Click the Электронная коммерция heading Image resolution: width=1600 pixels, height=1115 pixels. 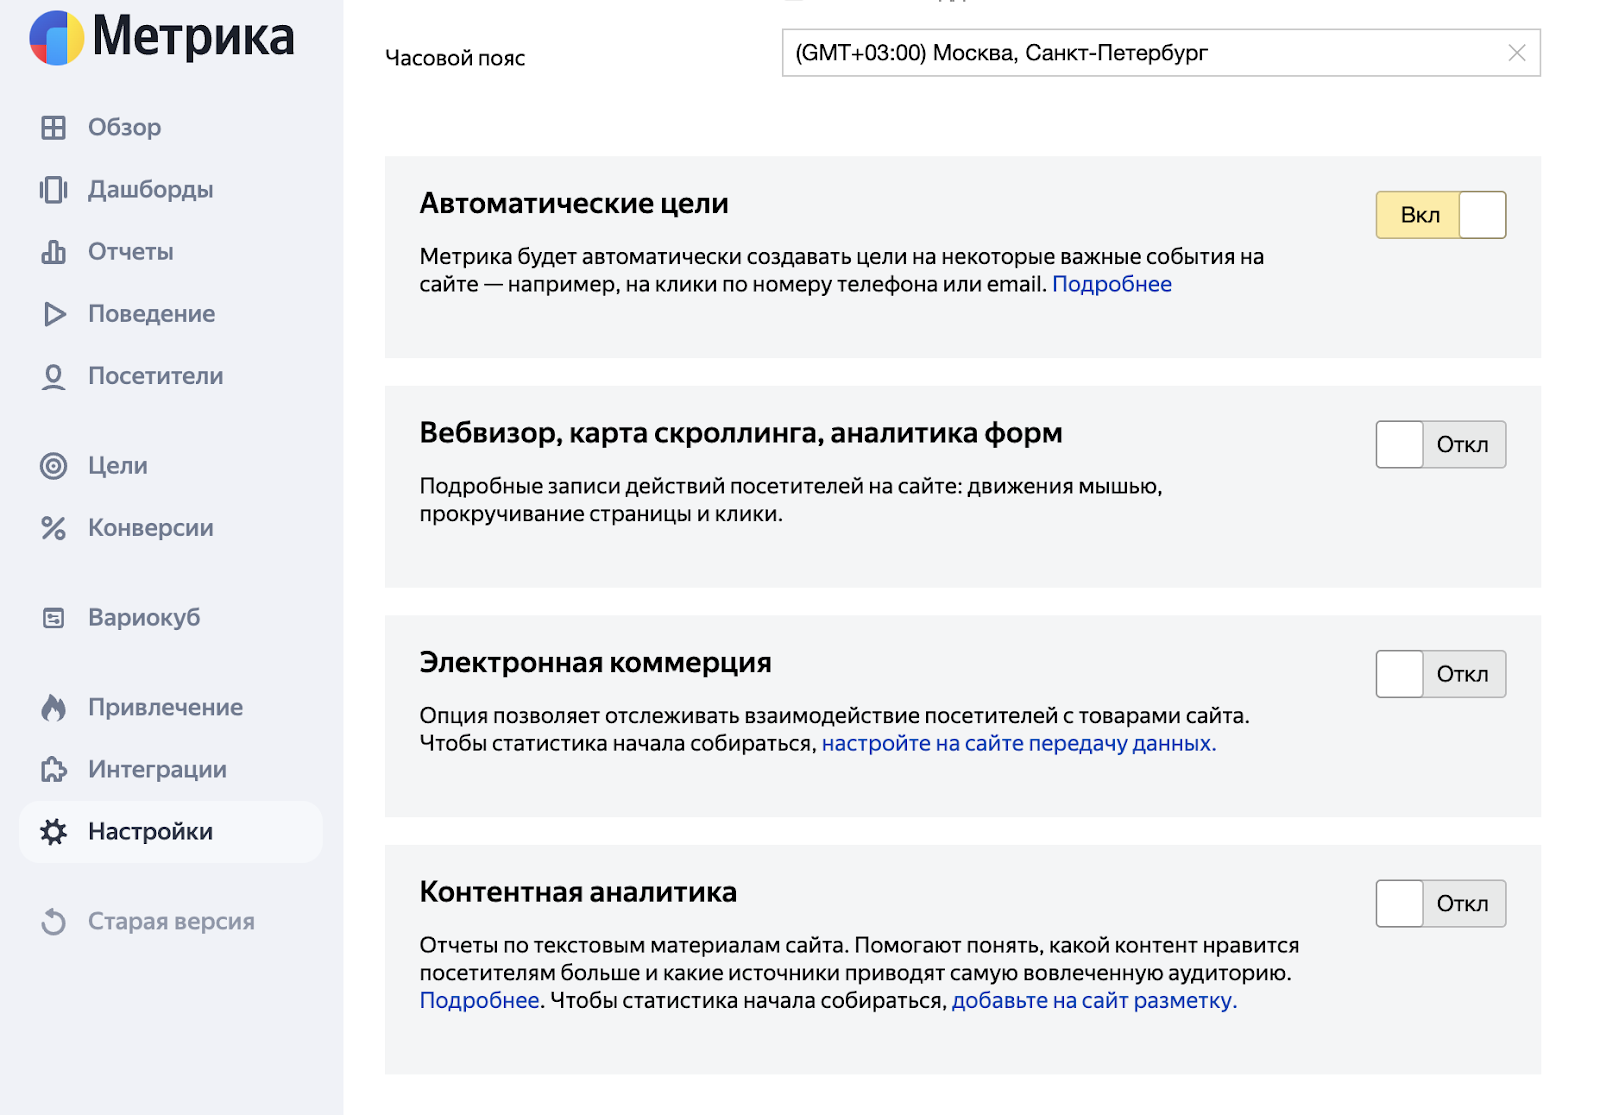[x=596, y=663]
